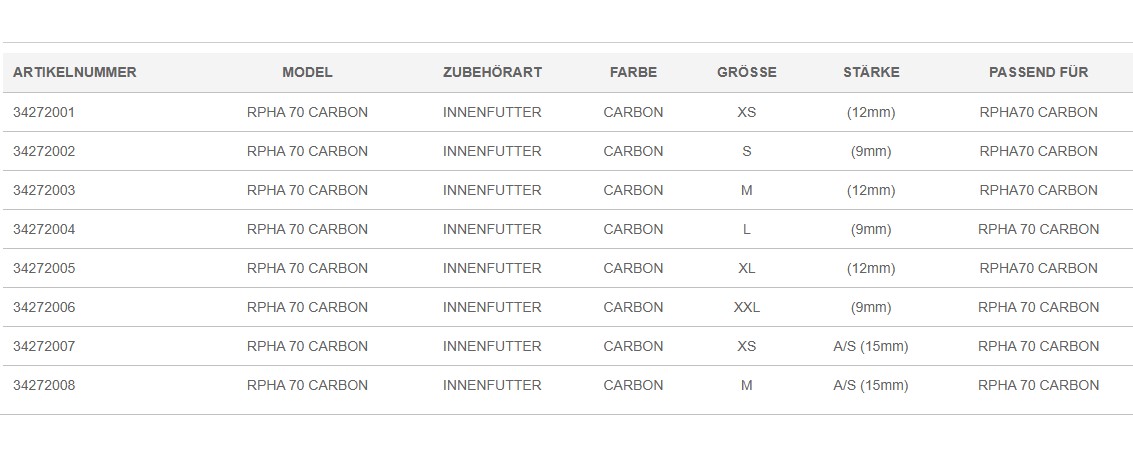Screen dimensions: 1133x475
Task: Click the ARTIKELNUMMER column header
Action: 74,72
